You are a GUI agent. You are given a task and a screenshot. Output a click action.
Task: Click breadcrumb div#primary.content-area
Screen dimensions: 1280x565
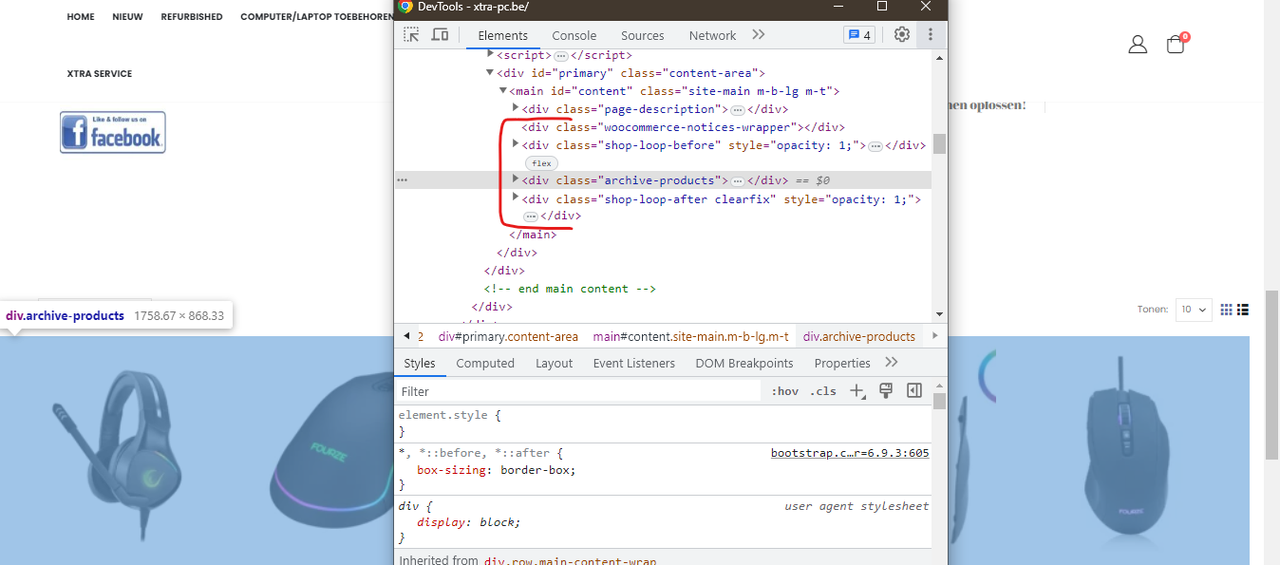[508, 337]
